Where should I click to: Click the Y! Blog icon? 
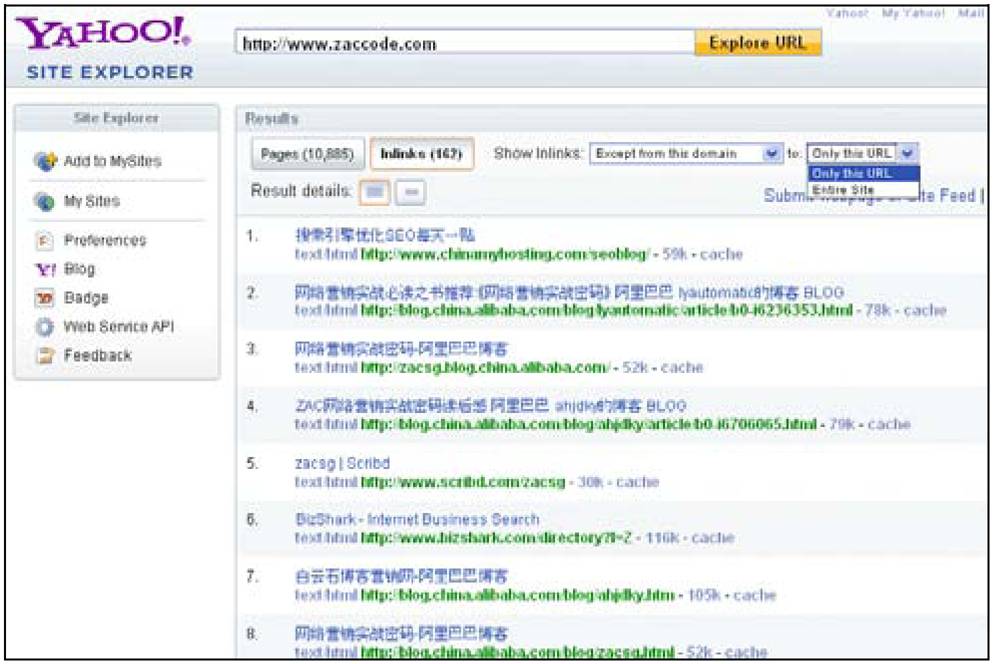click(x=44, y=269)
